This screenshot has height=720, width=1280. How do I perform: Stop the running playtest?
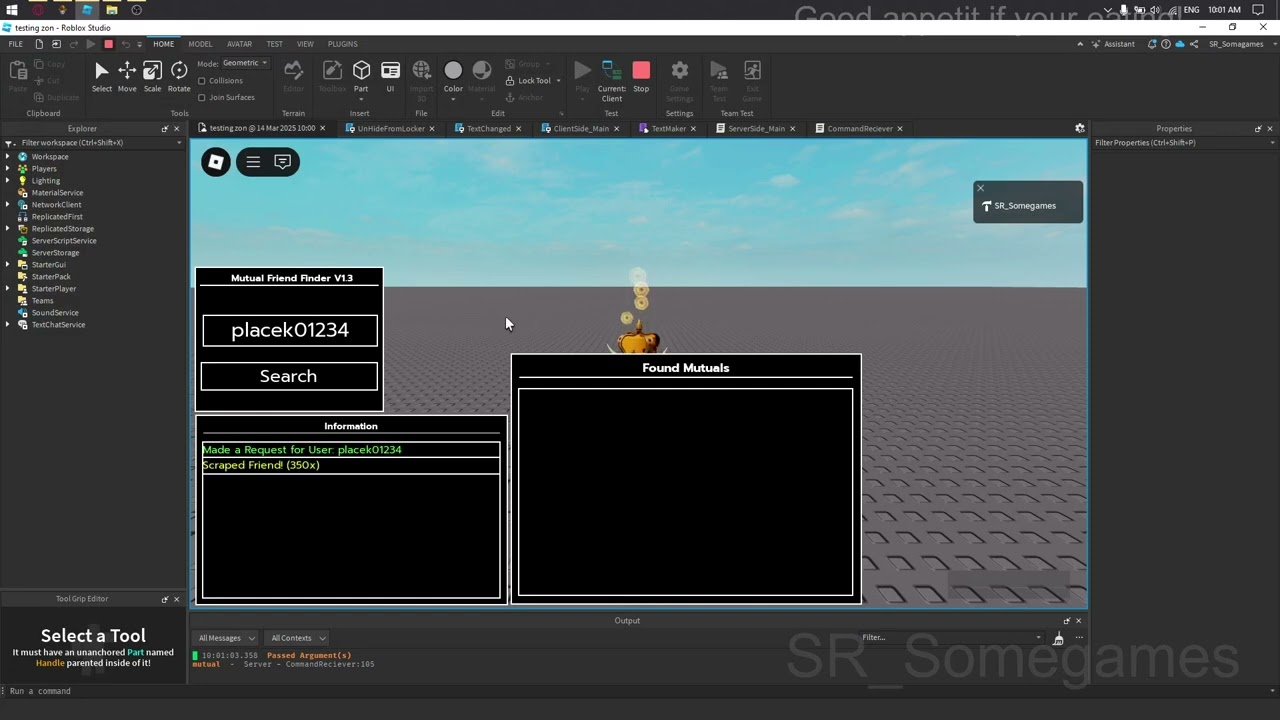(641, 77)
